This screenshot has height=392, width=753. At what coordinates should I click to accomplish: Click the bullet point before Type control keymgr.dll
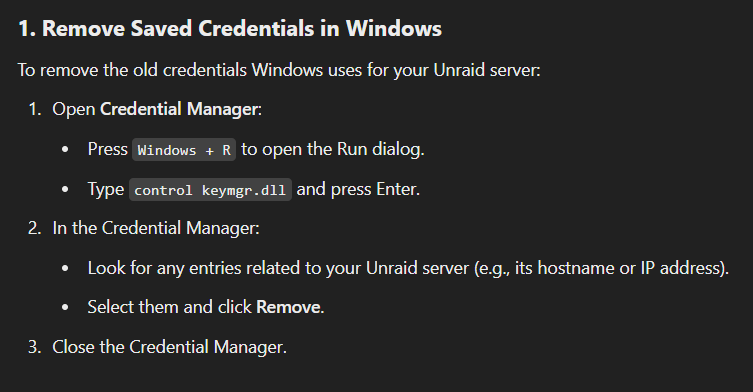65,190
